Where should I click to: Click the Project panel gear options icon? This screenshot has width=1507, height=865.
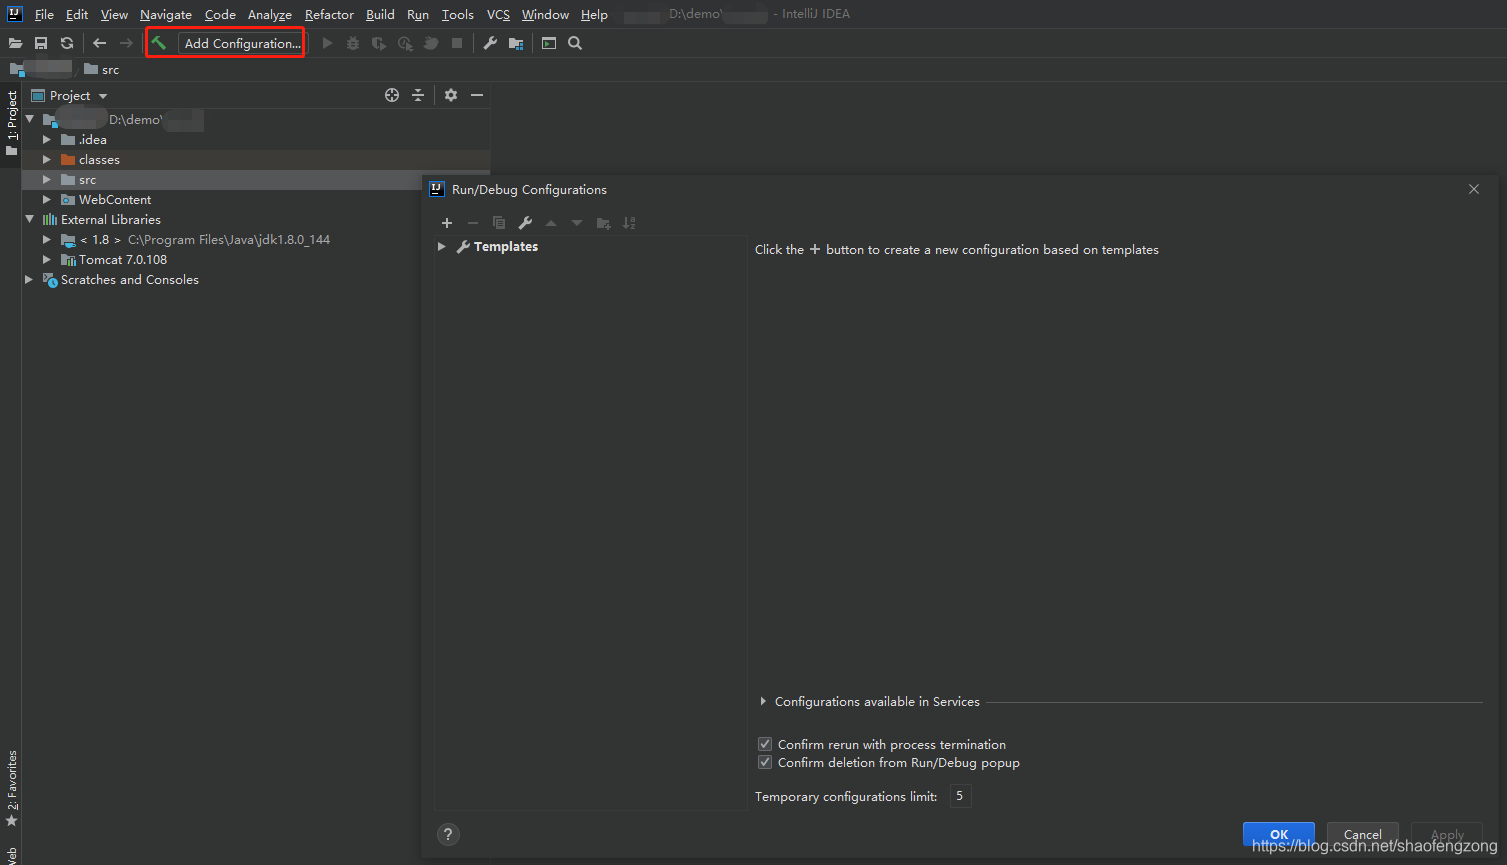click(451, 95)
